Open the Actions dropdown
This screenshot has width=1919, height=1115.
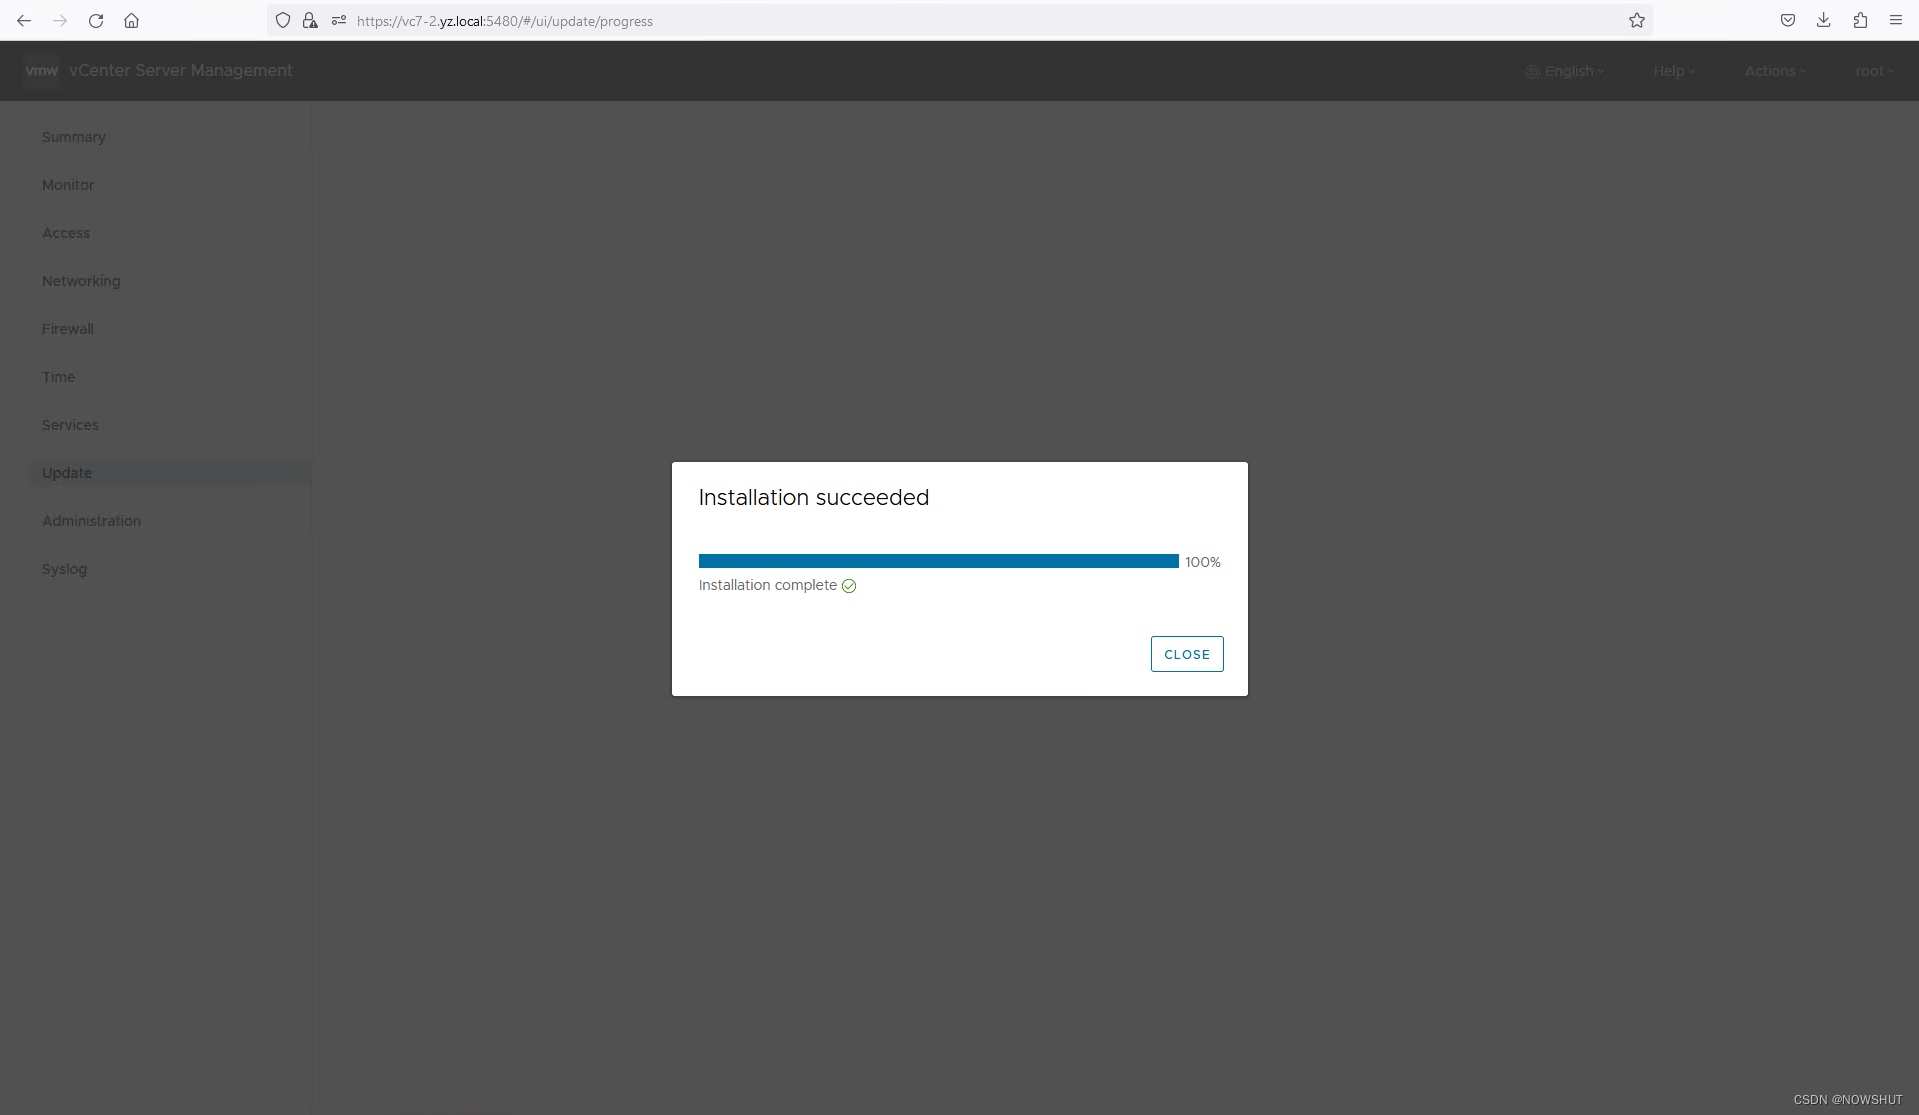1775,70
